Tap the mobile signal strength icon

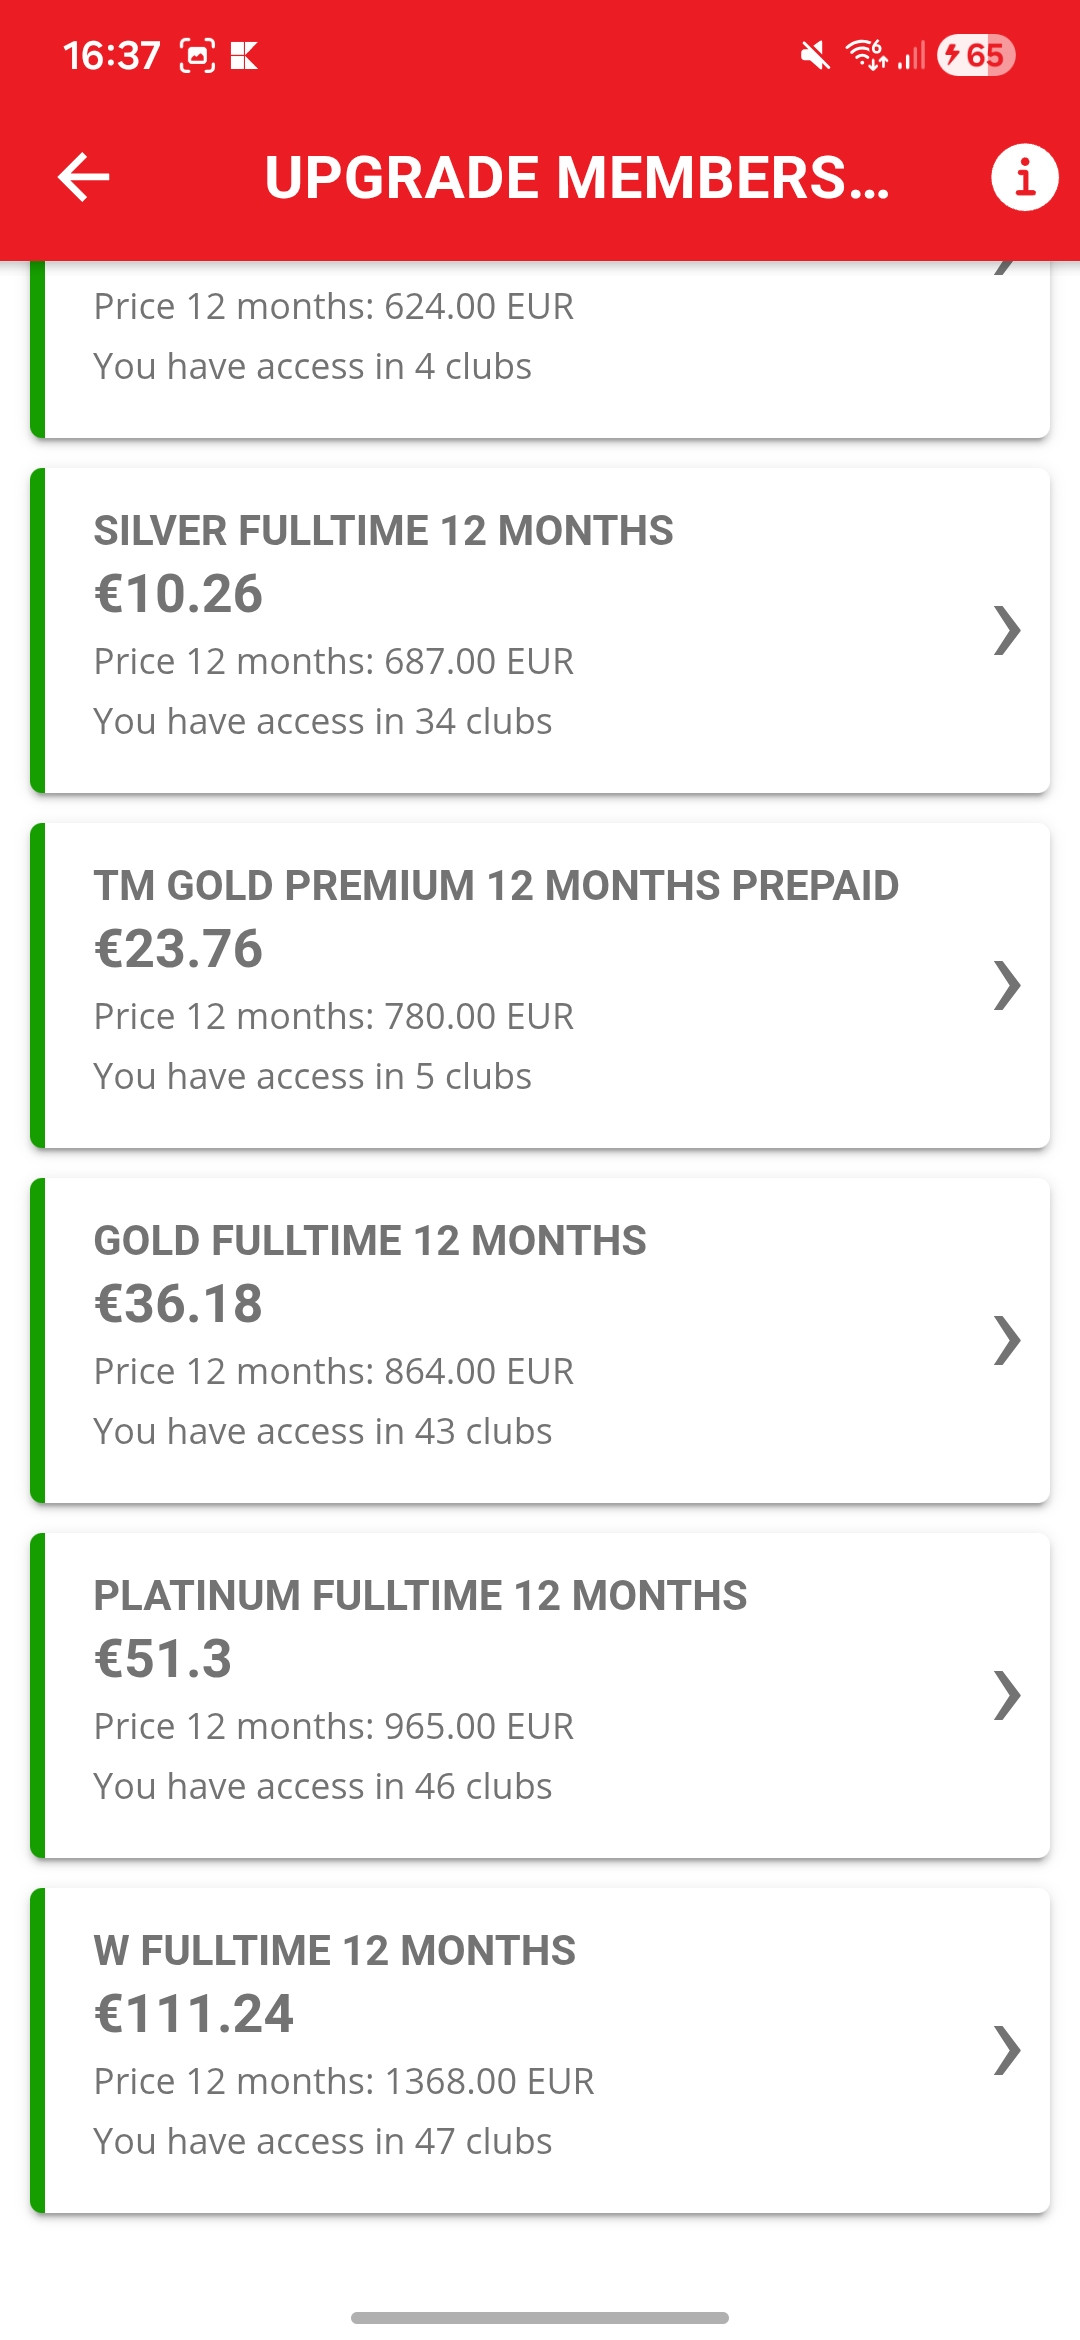point(911,55)
